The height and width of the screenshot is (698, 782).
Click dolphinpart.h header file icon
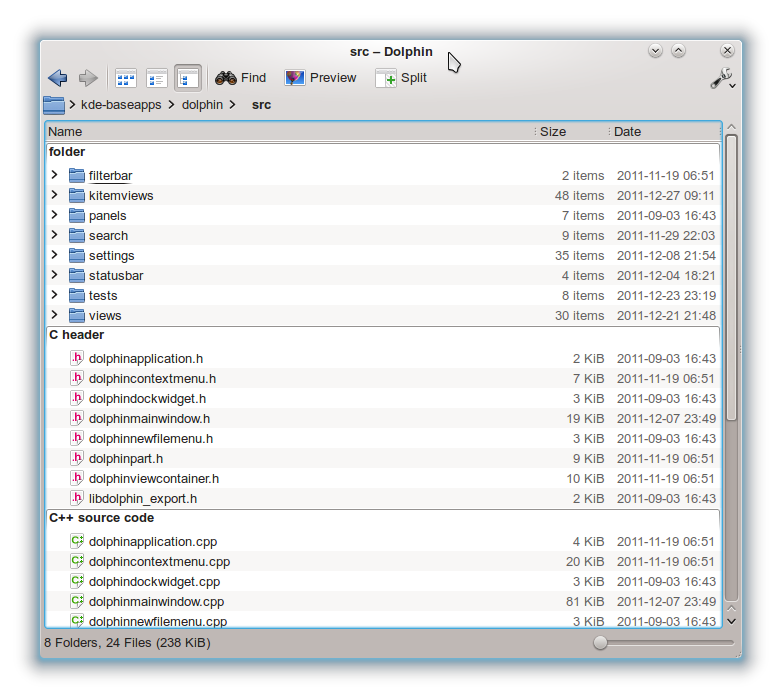point(76,458)
